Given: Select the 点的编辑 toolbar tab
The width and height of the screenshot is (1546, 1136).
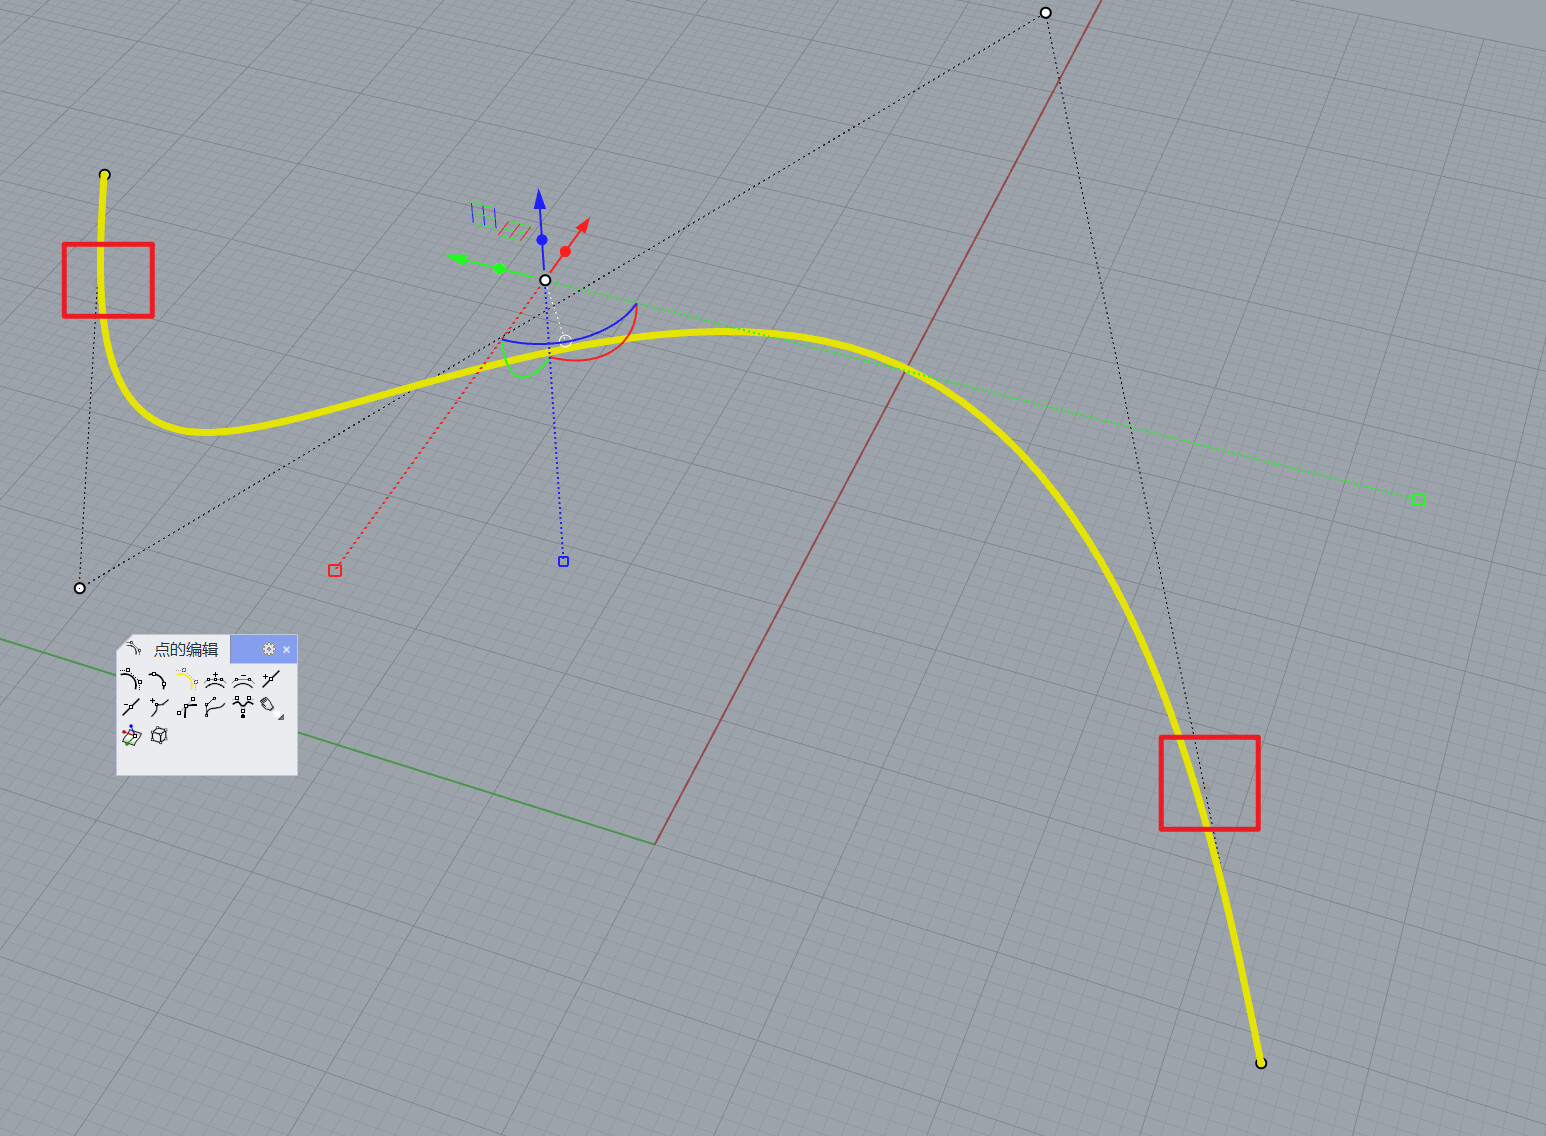Looking at the screenshot, I should [175, 649].
